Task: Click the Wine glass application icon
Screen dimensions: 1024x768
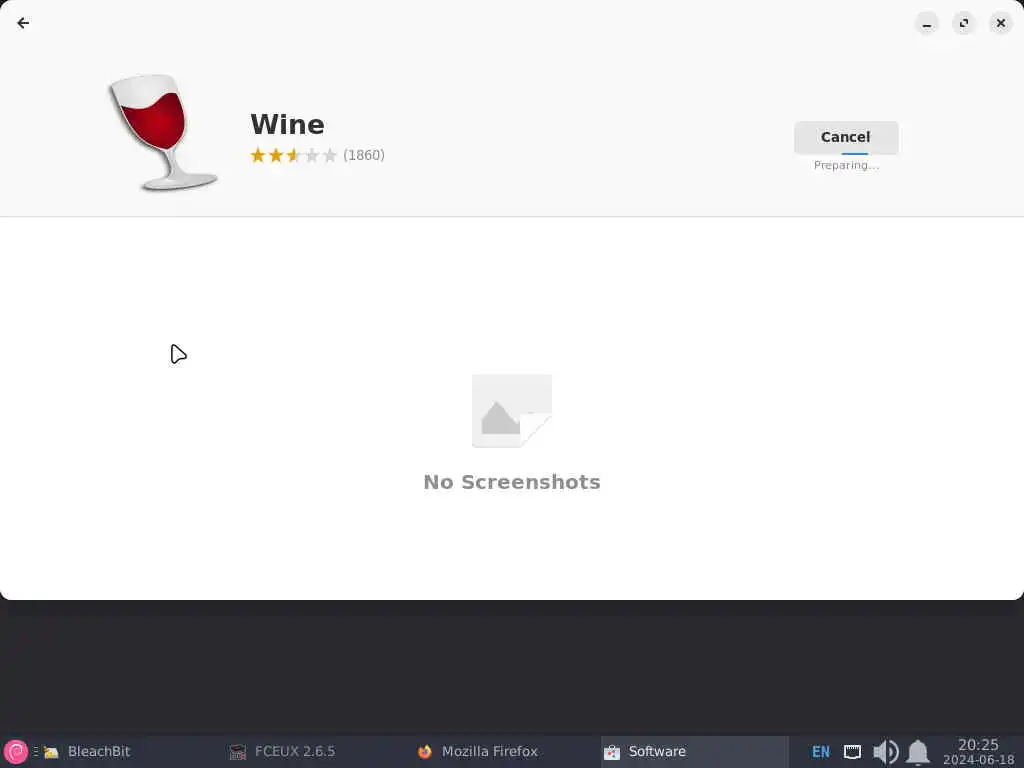Action: [162, 132]
